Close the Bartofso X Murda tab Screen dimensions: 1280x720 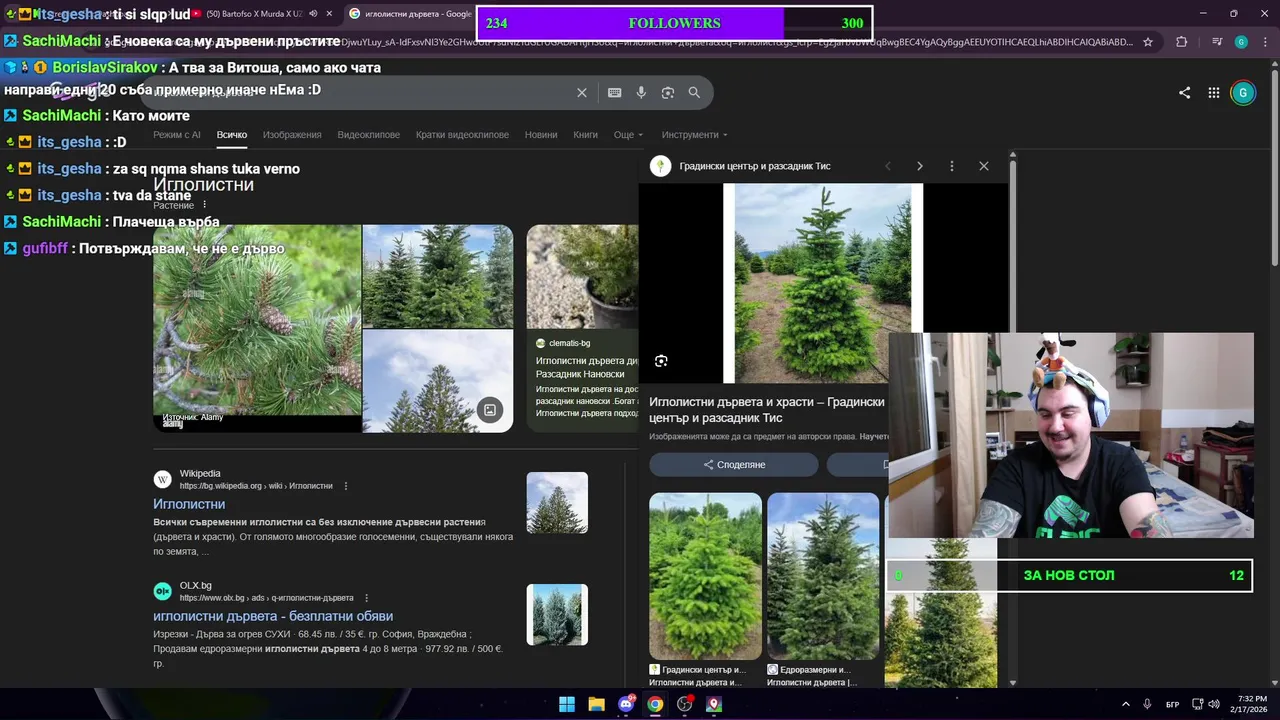(329, 14)
